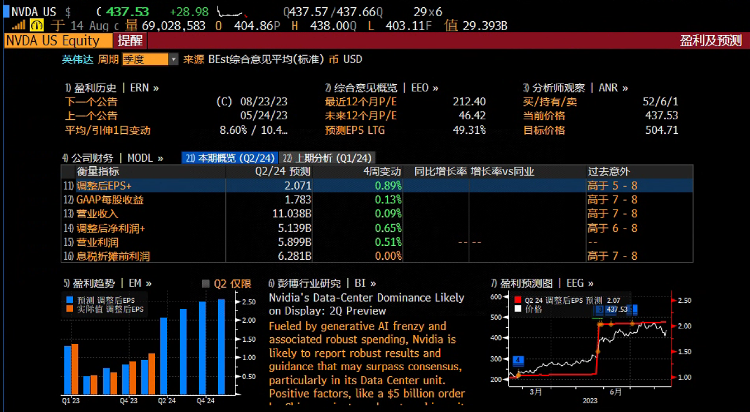The height and width of the screenshot is (412, 750).
Task: Open 盈利预测图 EEG link
Action: coord(542,284)
